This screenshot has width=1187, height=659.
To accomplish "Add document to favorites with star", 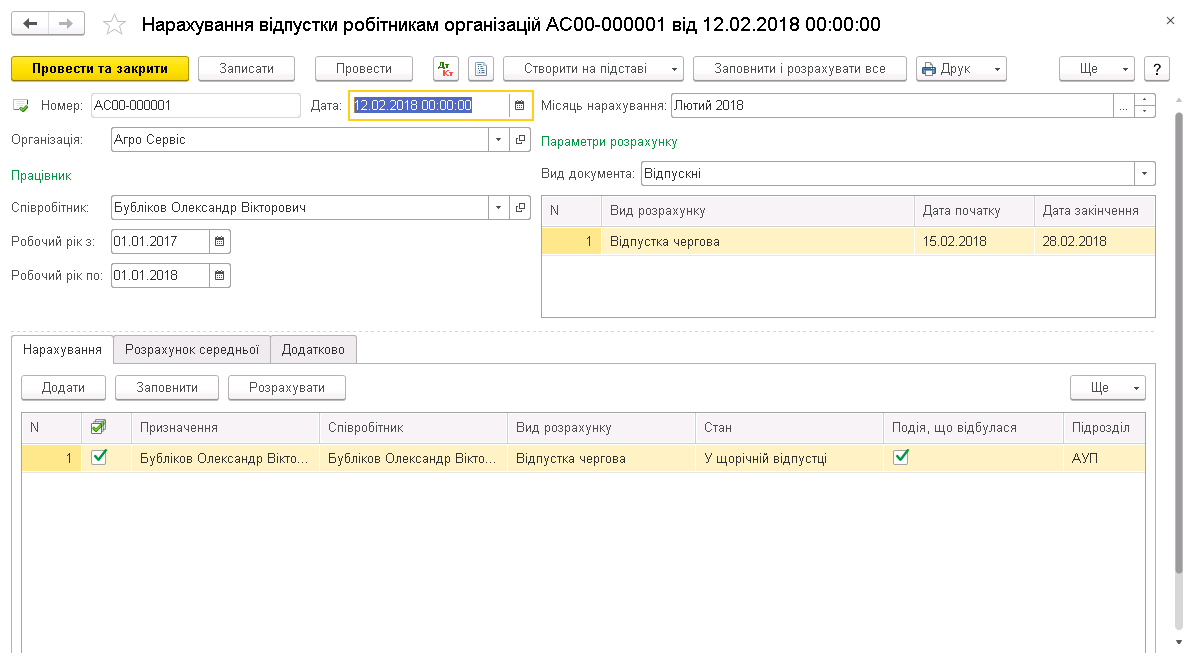I will coord(116,24).
